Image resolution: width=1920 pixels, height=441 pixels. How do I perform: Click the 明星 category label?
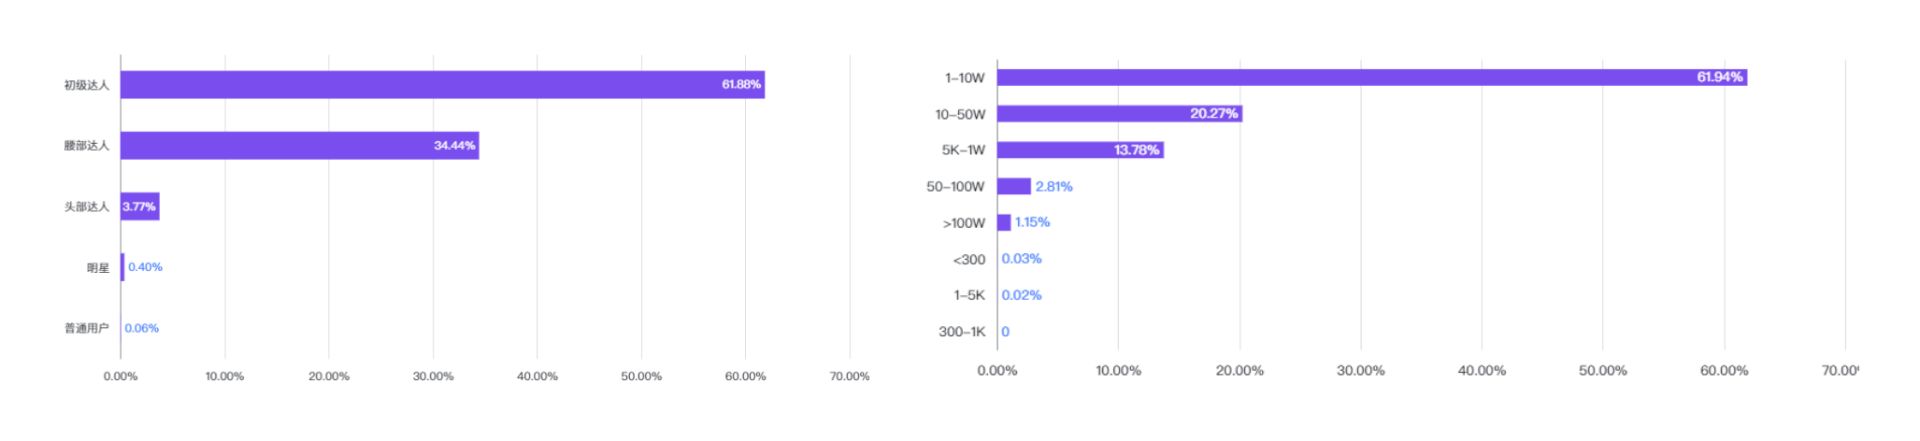[98, 268]
